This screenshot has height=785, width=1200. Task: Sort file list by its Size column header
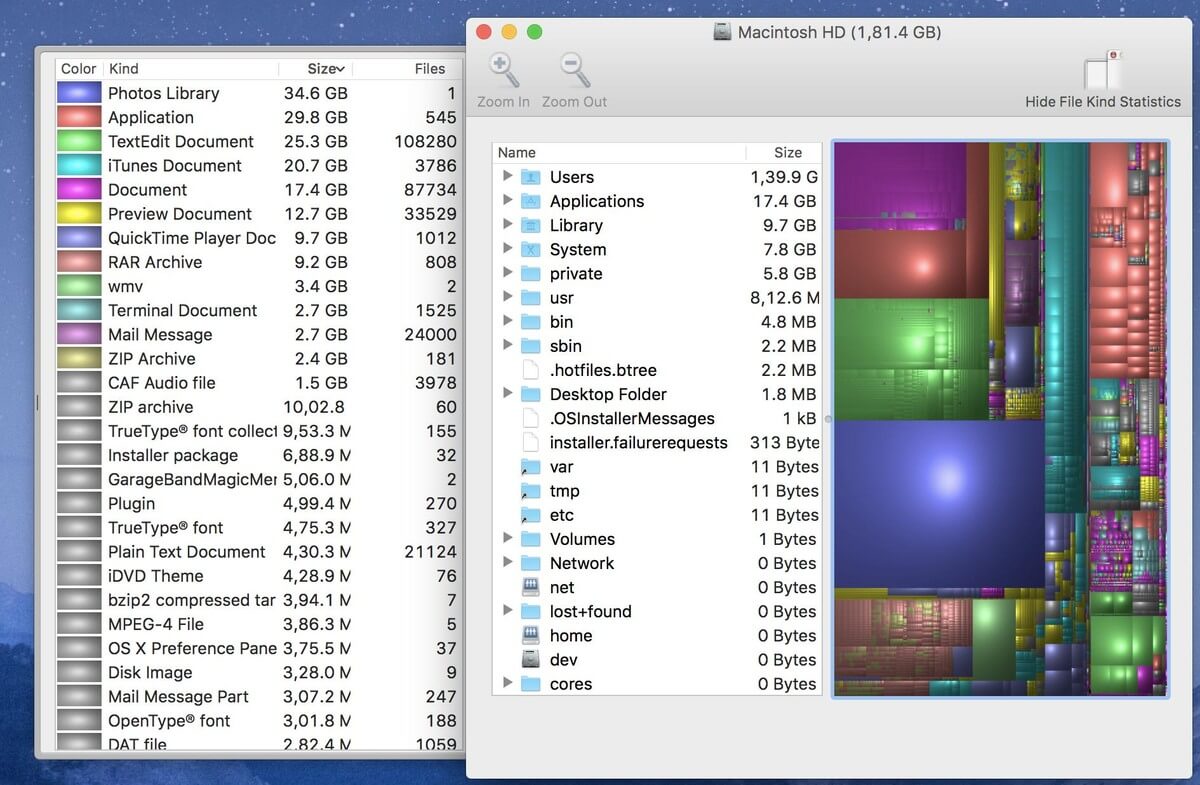click(784, 153)
